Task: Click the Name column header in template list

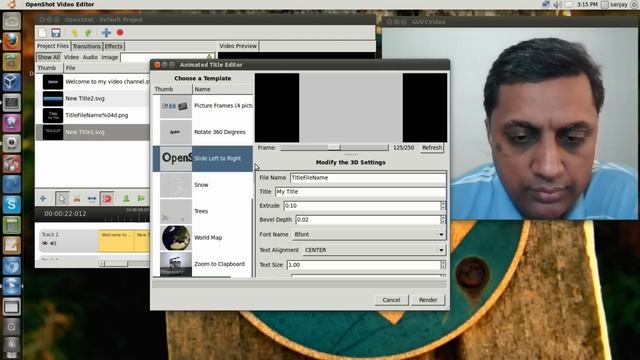Action: 222,89
